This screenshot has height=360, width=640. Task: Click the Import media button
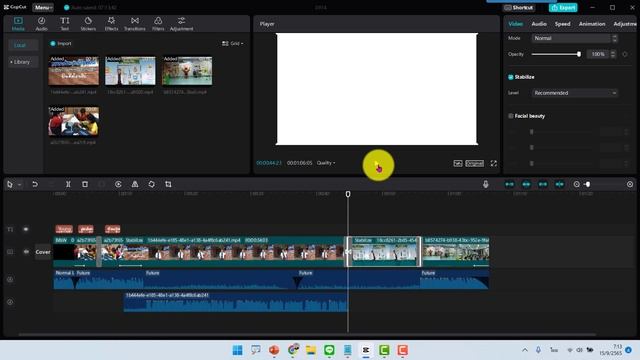(x=60, y=43)
